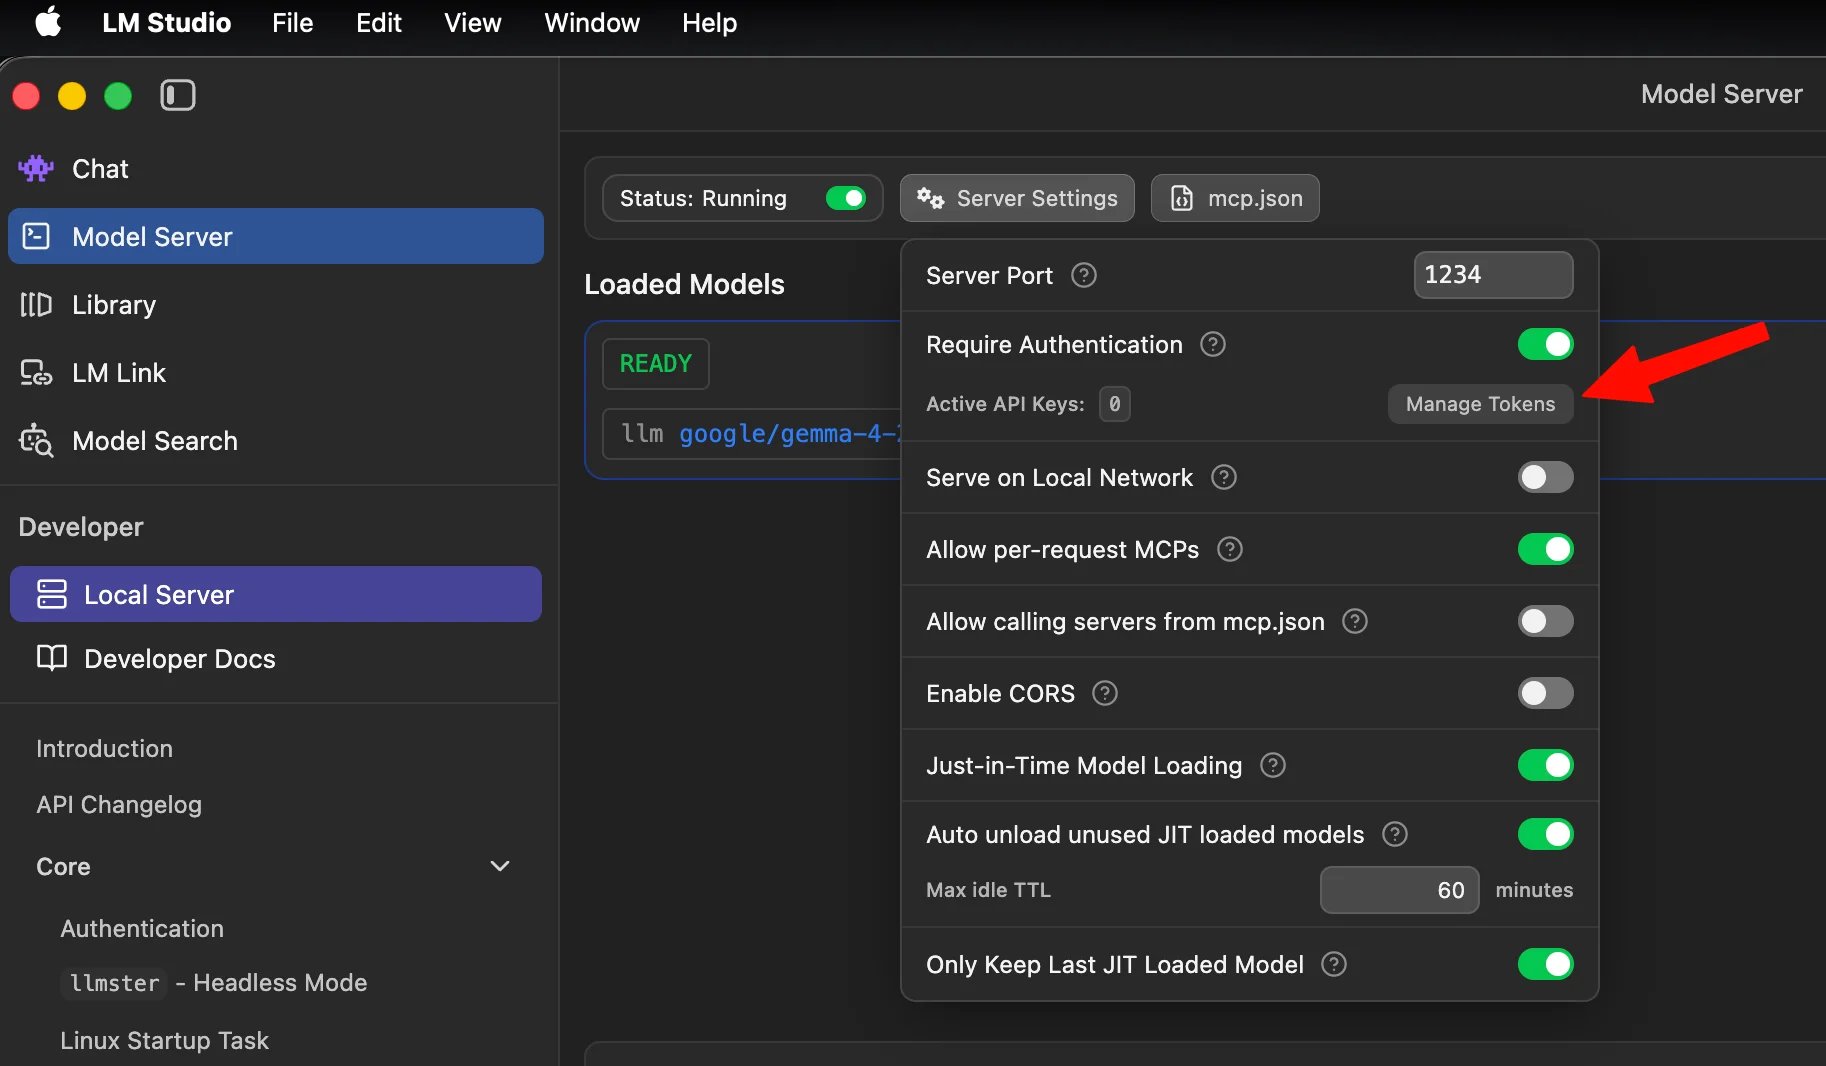The width and height of the screenshot is (1826, 1066).
Task: Click the Apple menu icon
Action: click(48, 22)
